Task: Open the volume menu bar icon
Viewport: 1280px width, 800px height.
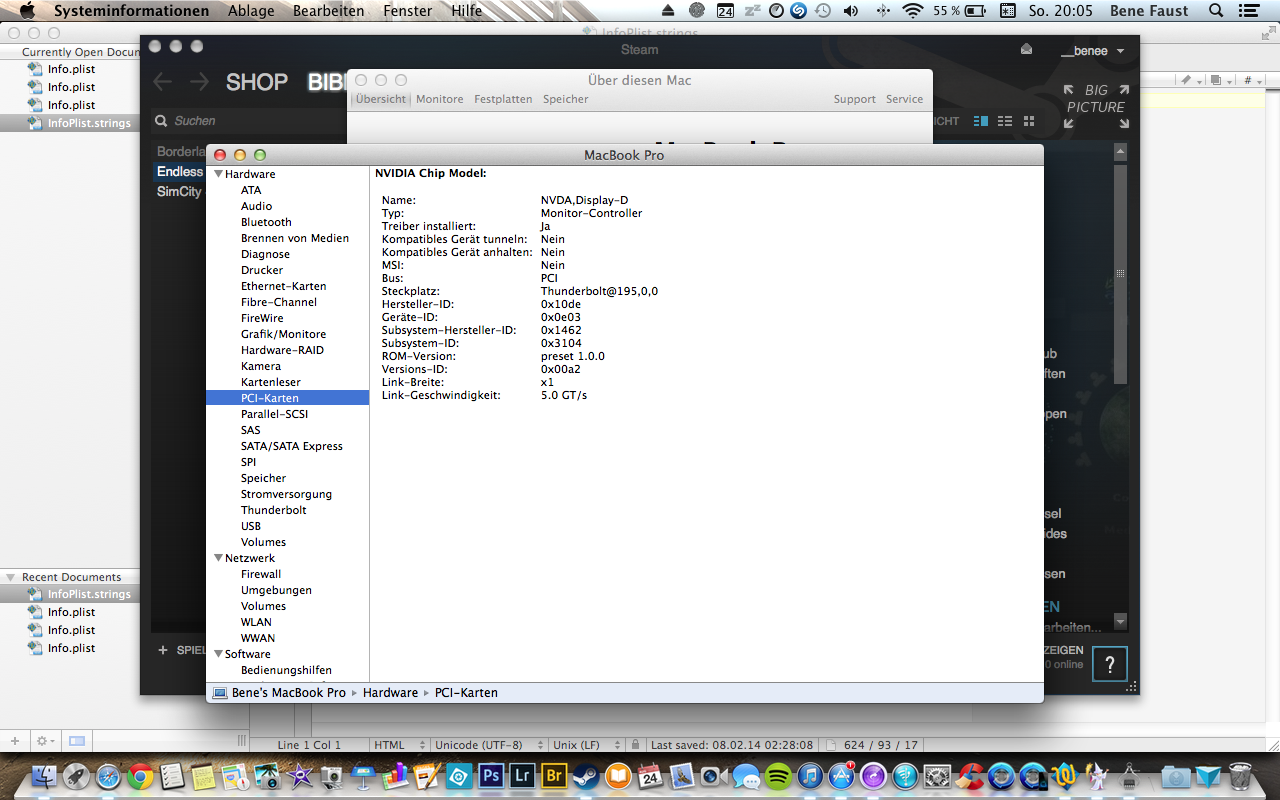Action: pyautogui.click(x=851, y=11)
